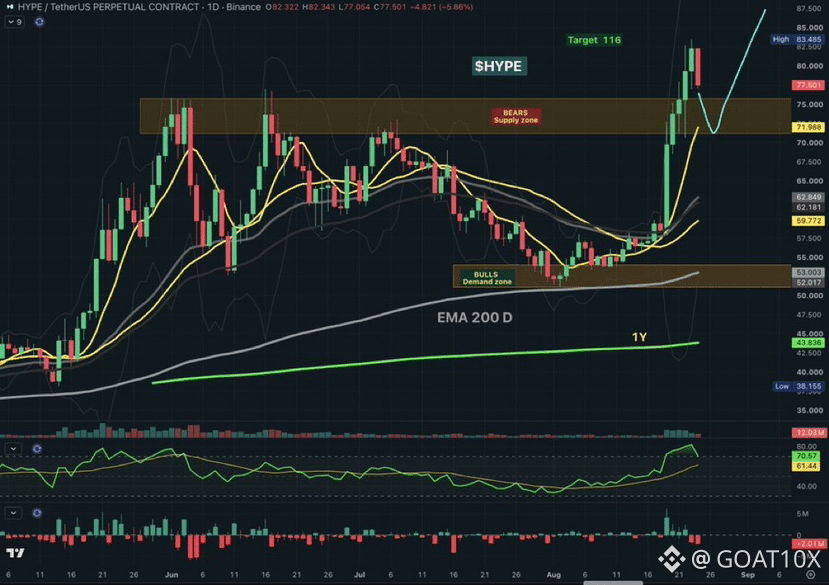Select the '$HYPE' label on chart
Screen dimensions: 829x585
499,66
